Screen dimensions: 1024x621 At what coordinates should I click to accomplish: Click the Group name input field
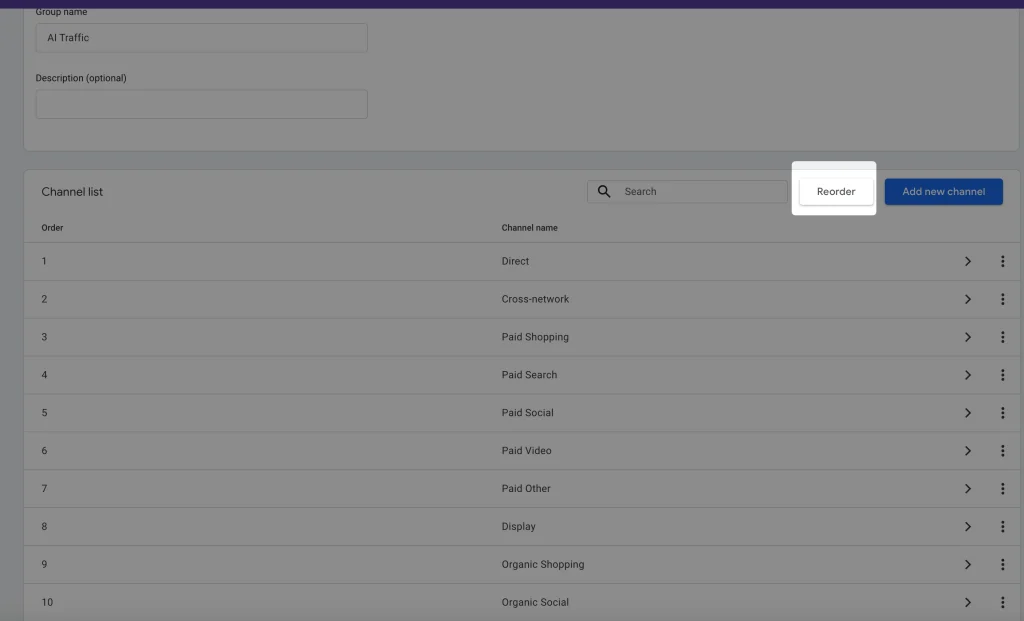click(200, 37)
